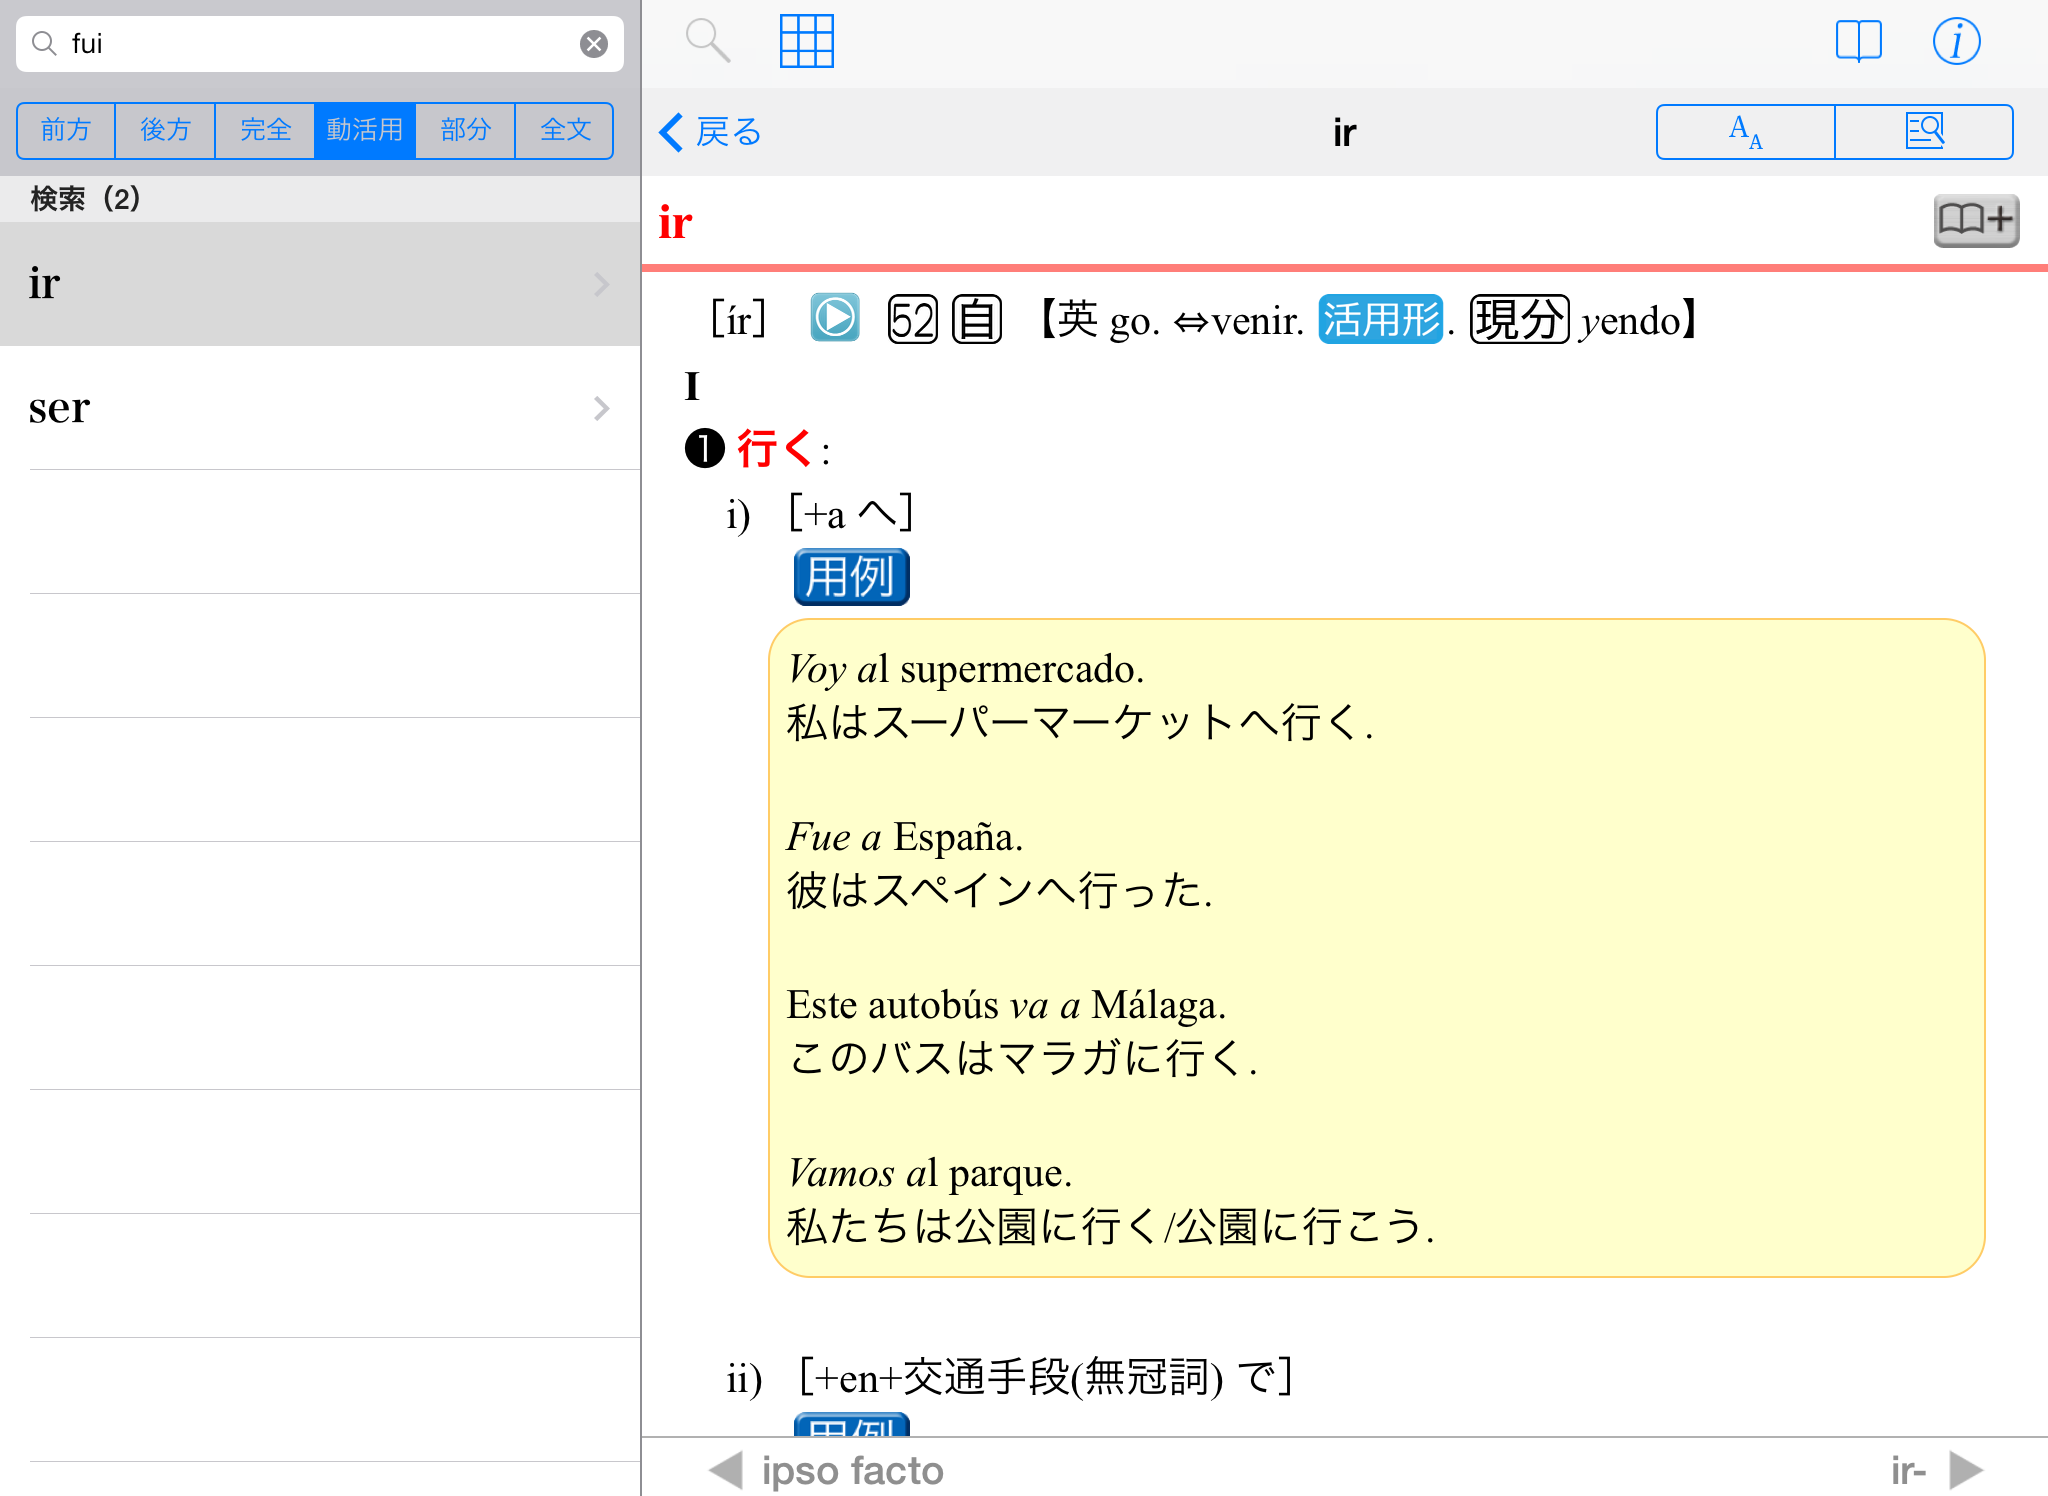Image resolution: width=2048 pixels, height=1496 pixels.
Task: Open the in-page search icon
Action: (1924, 132)
